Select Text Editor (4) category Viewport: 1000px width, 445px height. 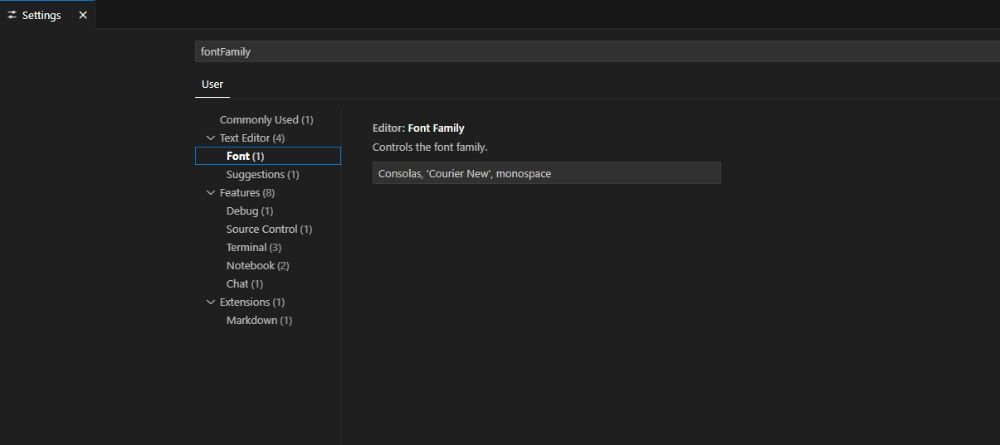click(x=252, y=138)
